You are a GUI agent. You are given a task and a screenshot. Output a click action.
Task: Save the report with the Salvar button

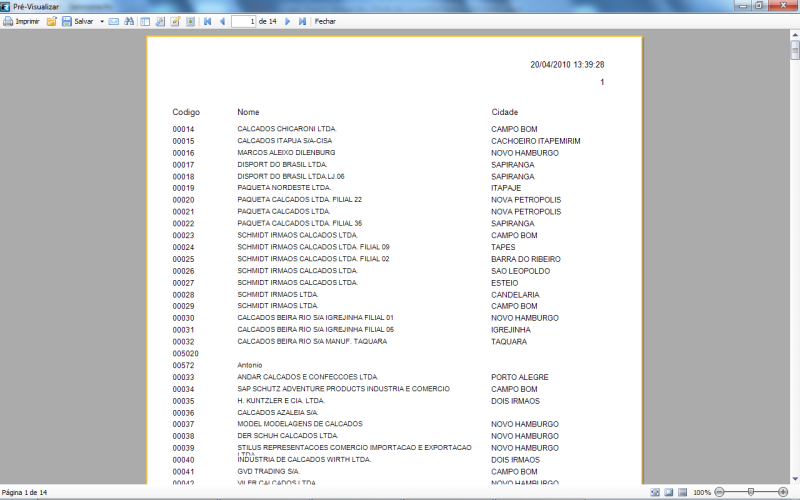click(x=78, y=21)
